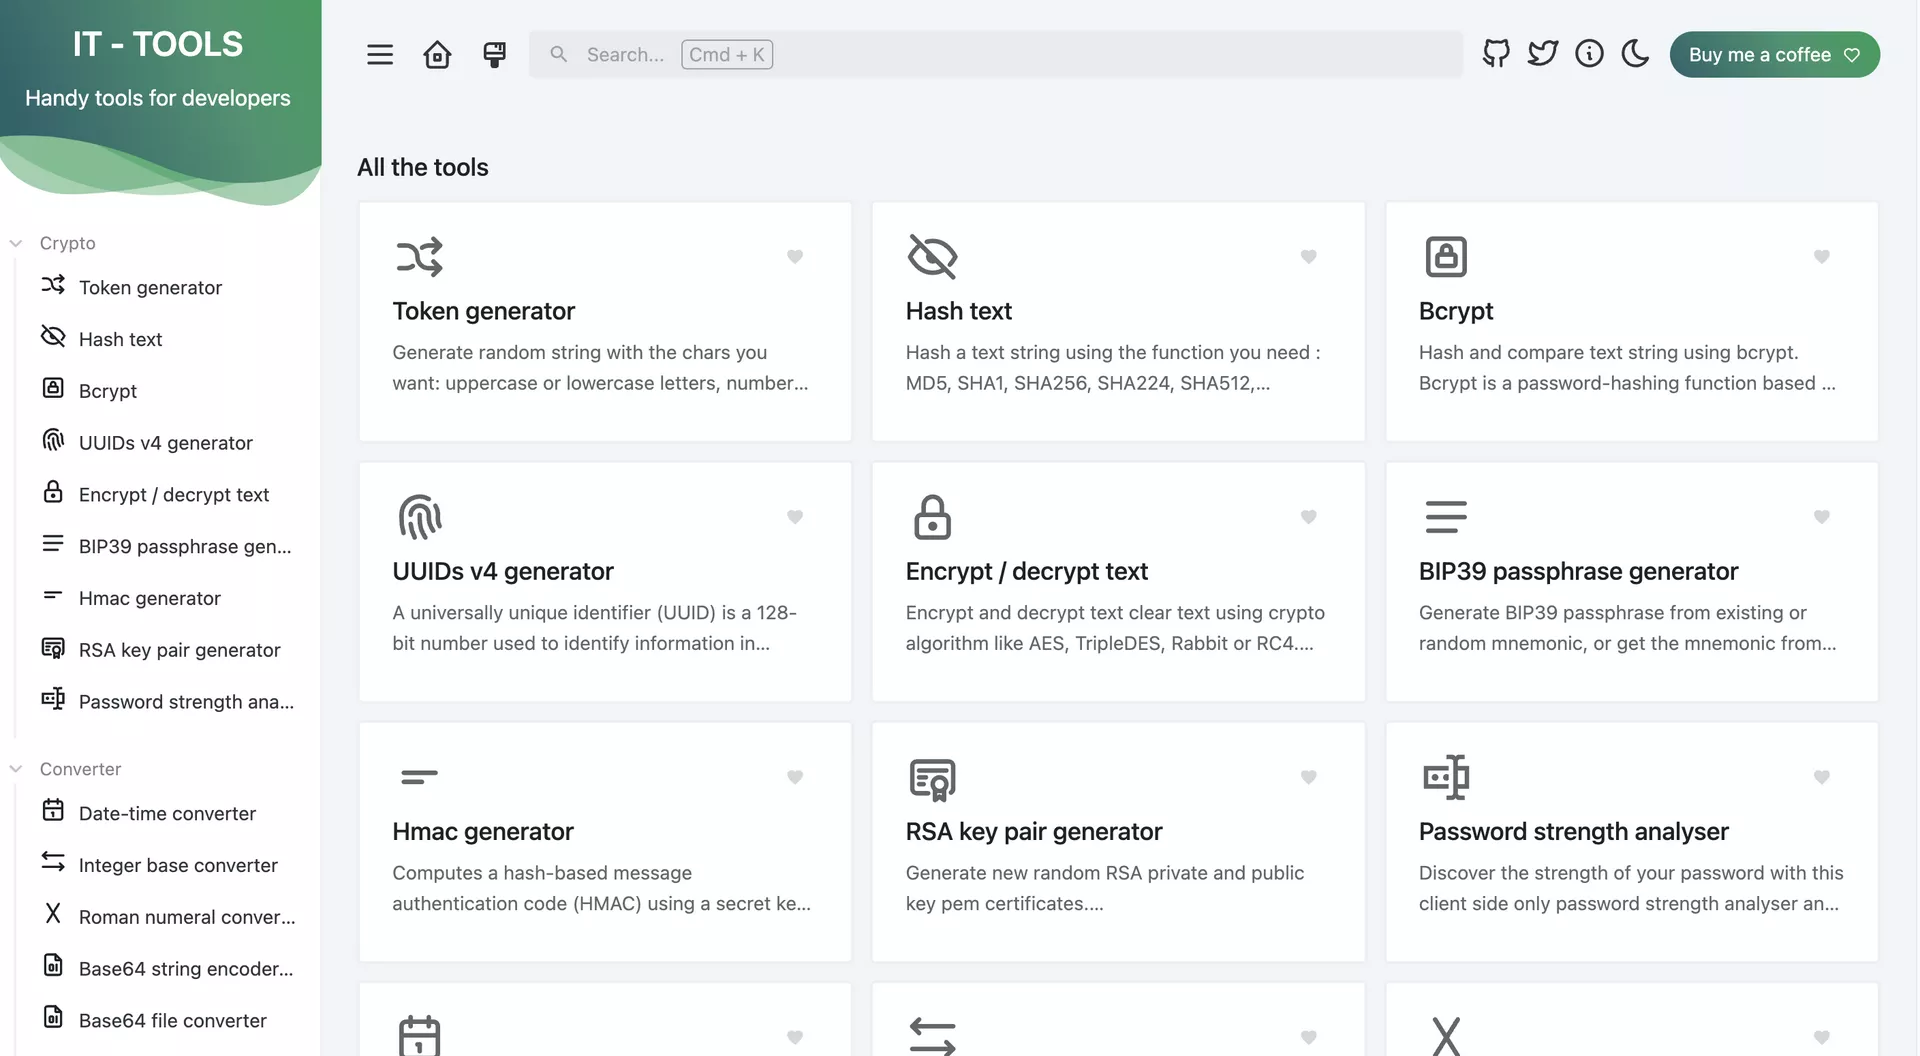Open Integer base converter in sidebar

point(178,865)
